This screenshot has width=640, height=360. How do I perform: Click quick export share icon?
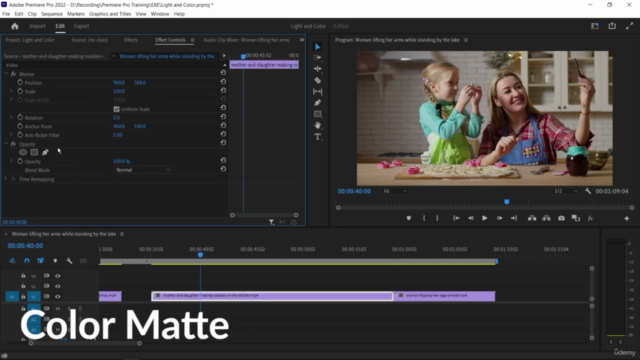[612, 26]
